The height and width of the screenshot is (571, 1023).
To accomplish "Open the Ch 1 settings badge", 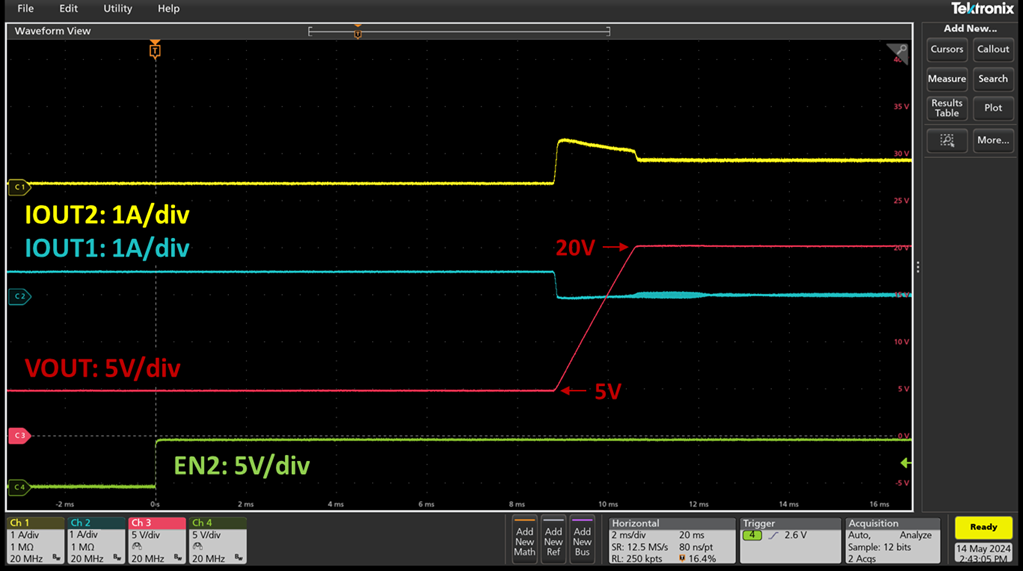I will pyautogui.click(x=34, y=539).
